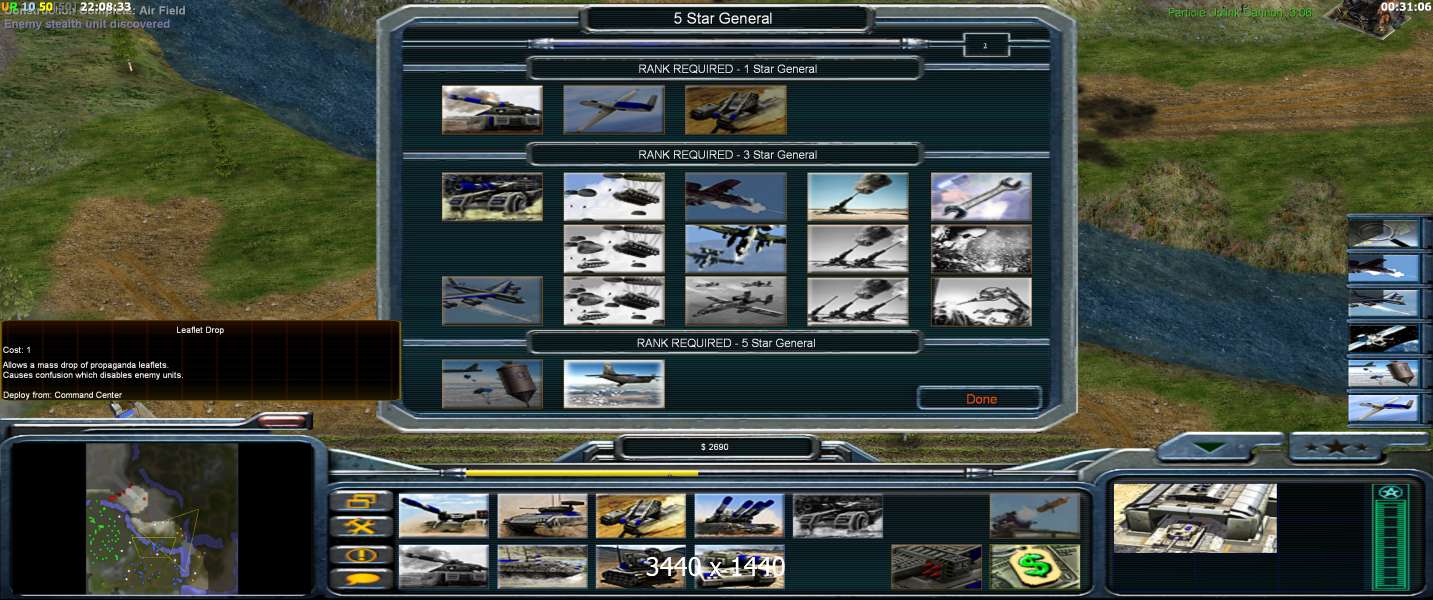The width and height of the screenshot is (1433, 600).
Task: Activate the radar scan shortcut on right edge
Action: (1383, 233)
